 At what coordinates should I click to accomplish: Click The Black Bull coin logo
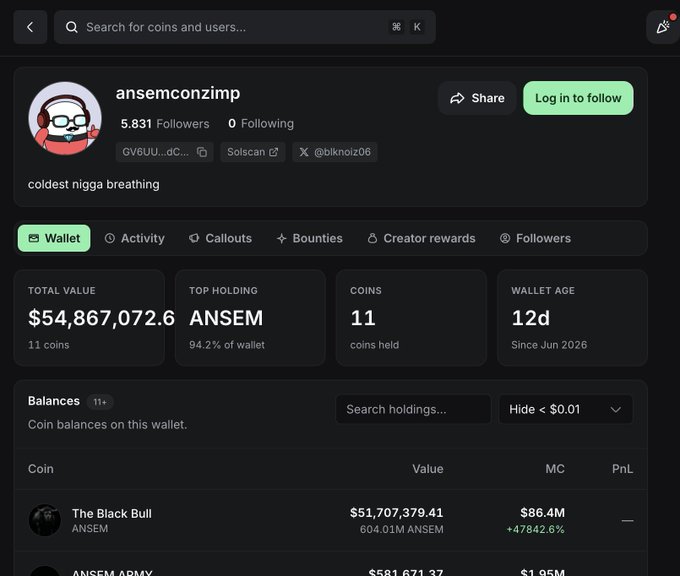pos(45,520)
